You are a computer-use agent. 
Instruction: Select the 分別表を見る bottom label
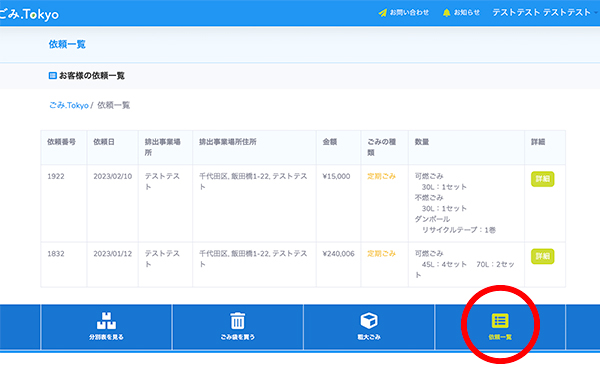tap(106, 337)
